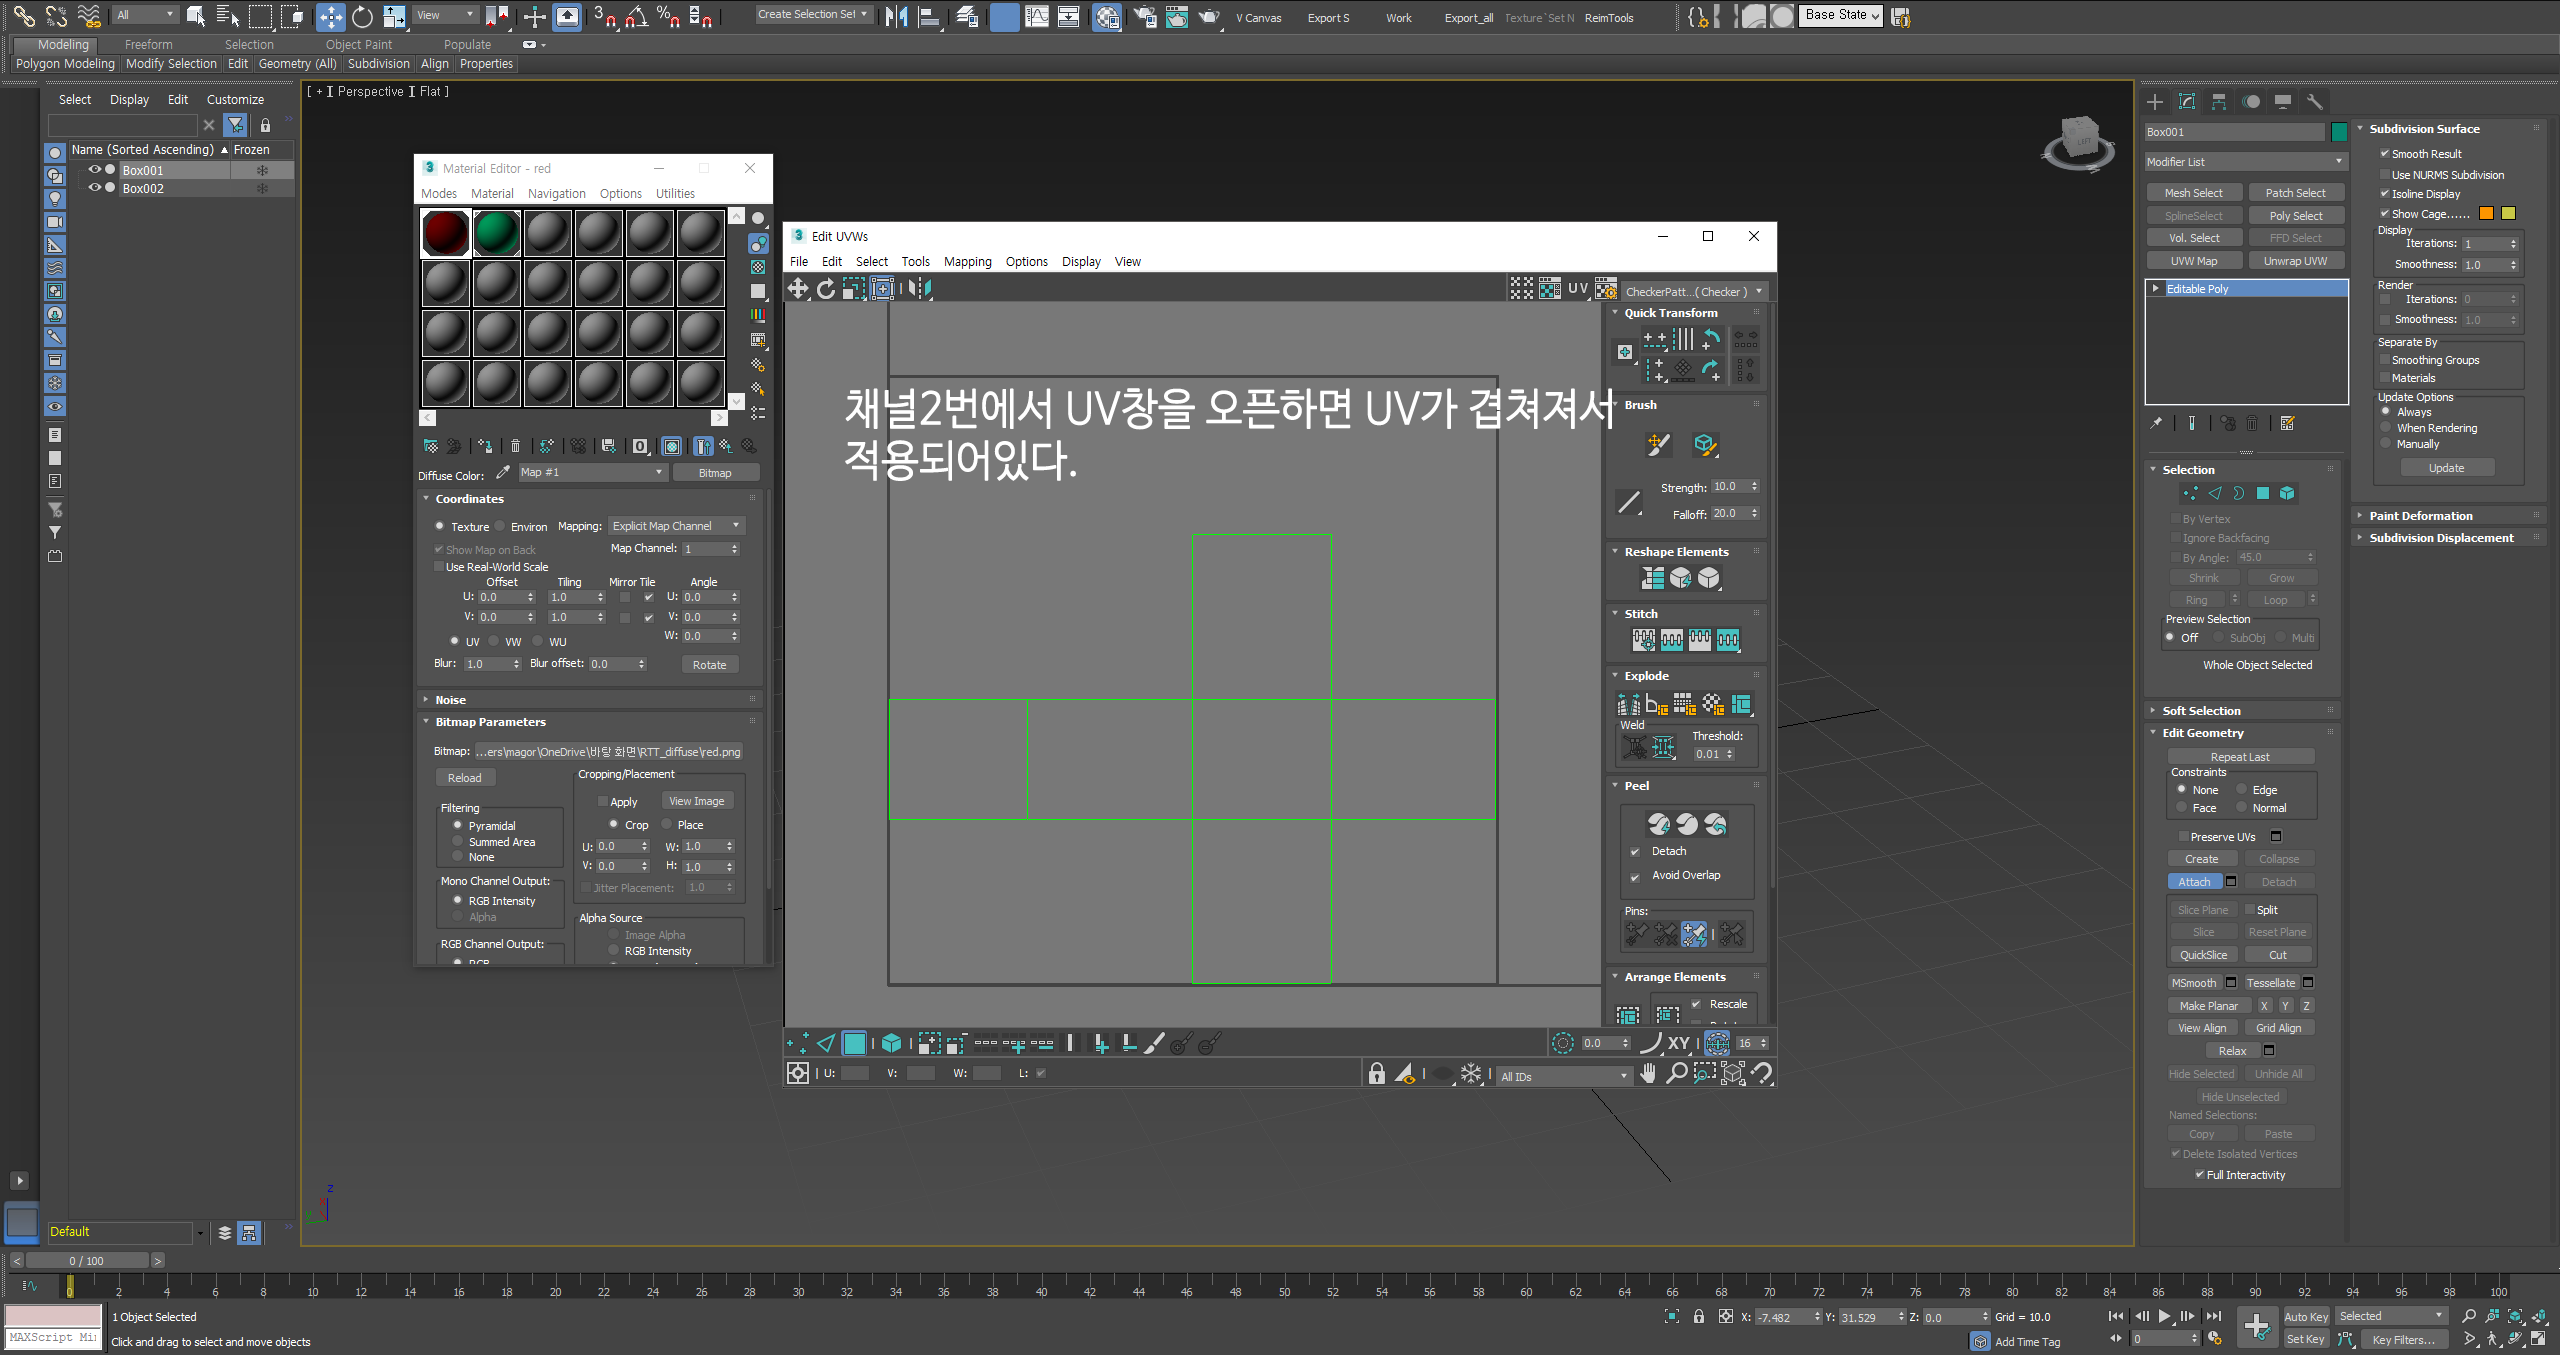
Task: Click the red.png bitmap path button
Action: (608, 752)
